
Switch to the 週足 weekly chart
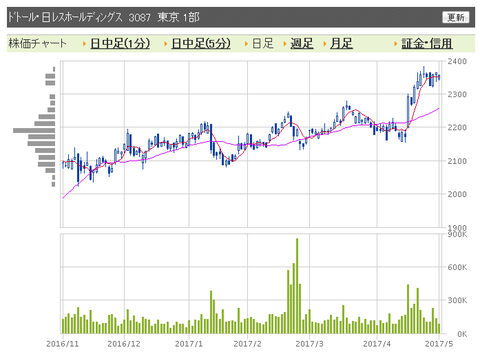[302, 44]
